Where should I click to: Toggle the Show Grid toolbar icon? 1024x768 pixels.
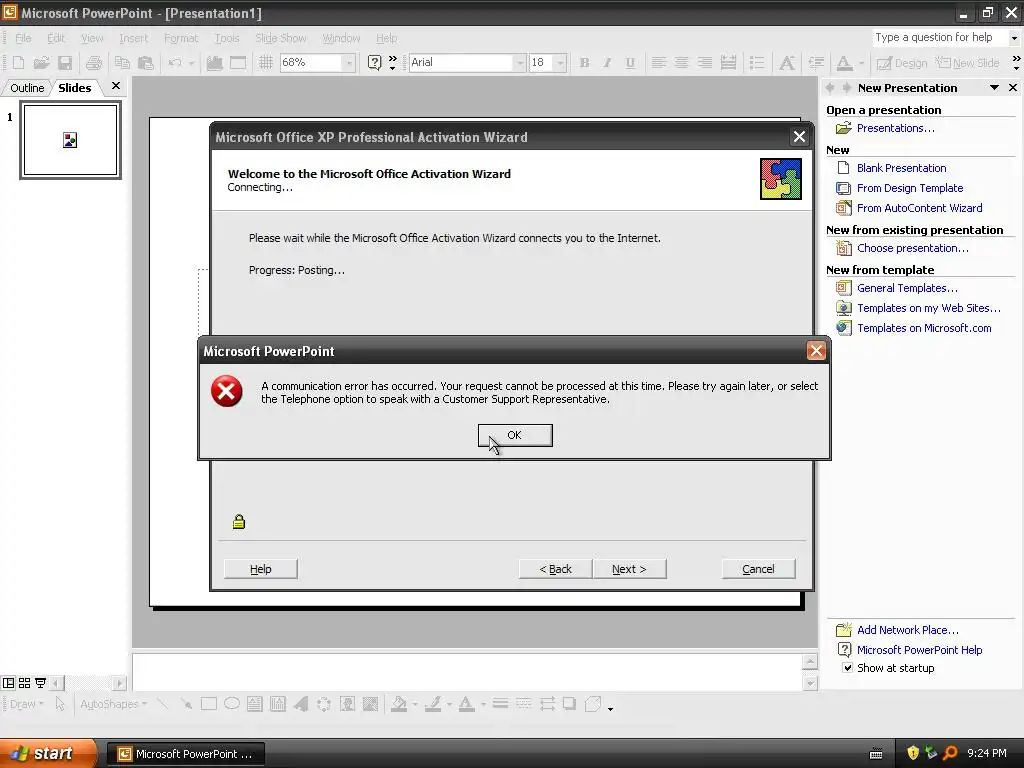click(x=266, y=63)
